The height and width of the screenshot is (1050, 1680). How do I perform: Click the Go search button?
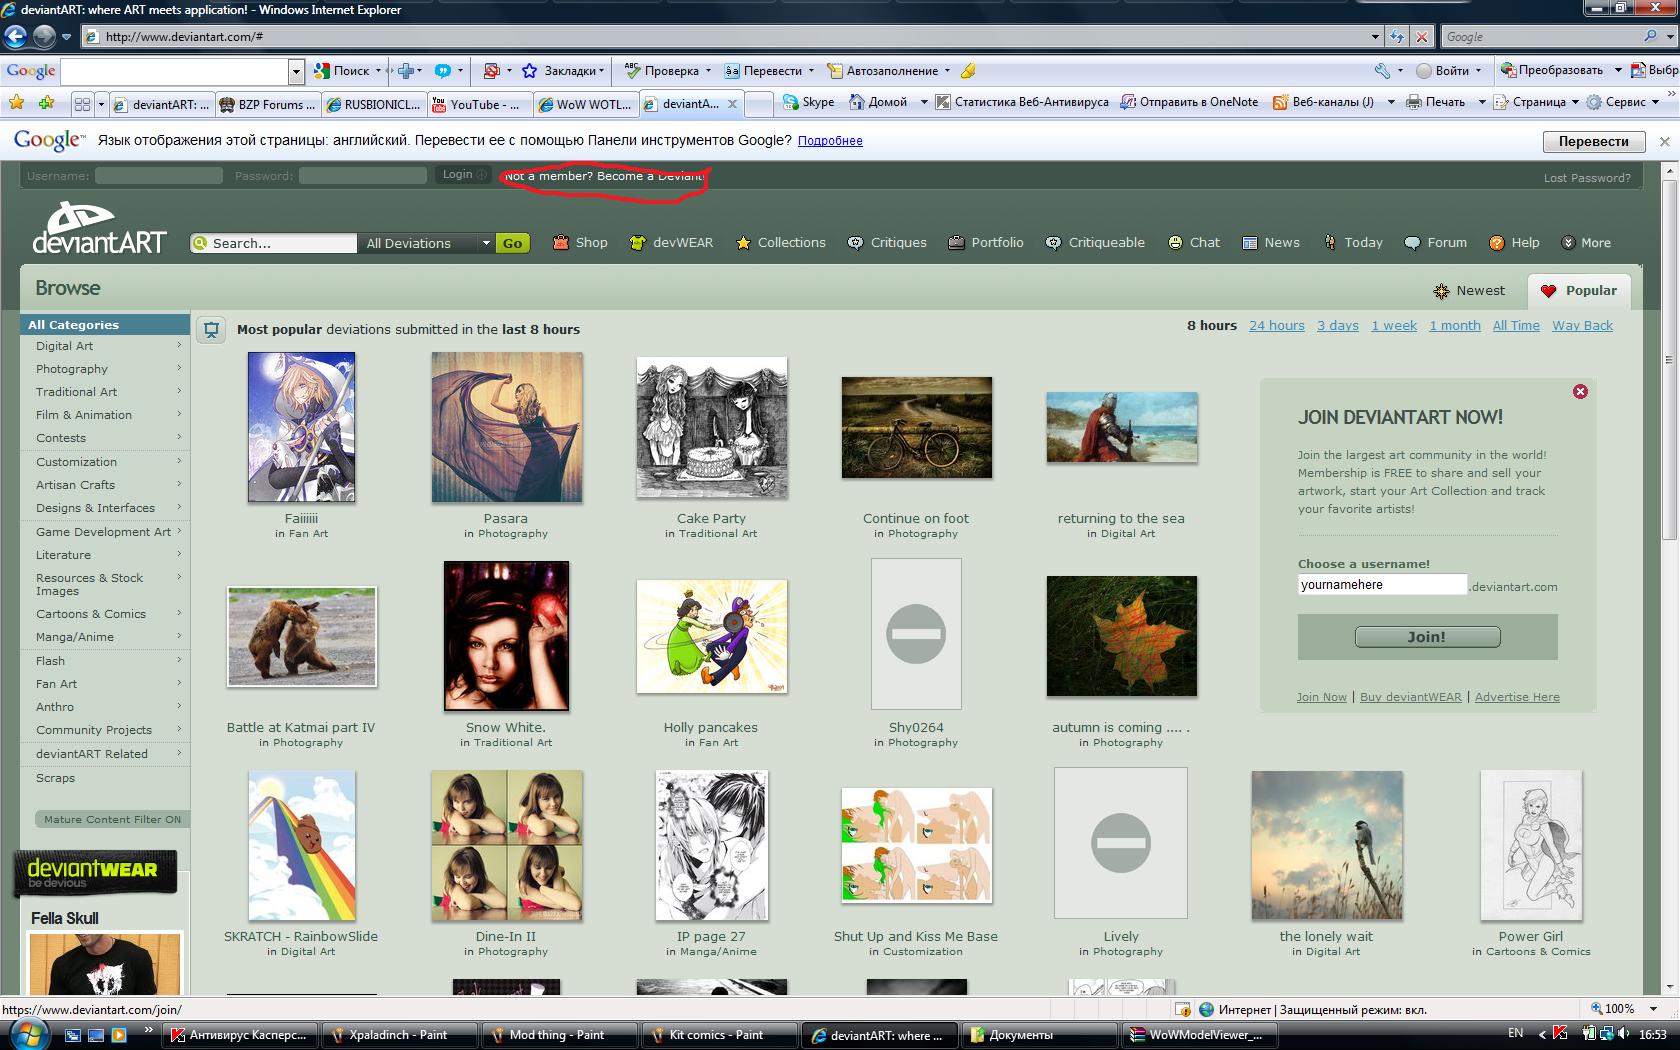coord(512,243)
